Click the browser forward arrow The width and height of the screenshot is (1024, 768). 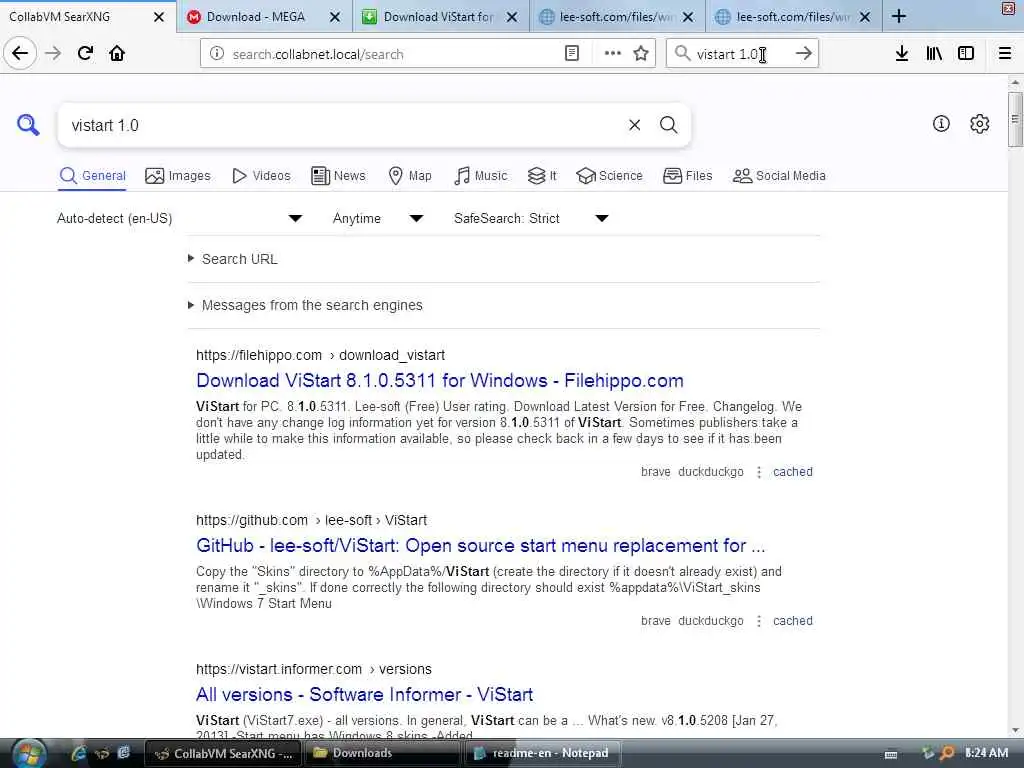click(x=53, y=53)
